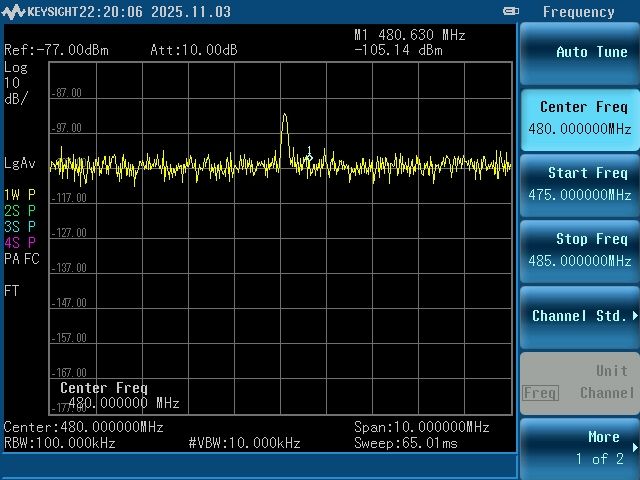Click the Sweep:65.01ms readout
This screenshot has height=480, width=640.
click(x=406, y=443)
